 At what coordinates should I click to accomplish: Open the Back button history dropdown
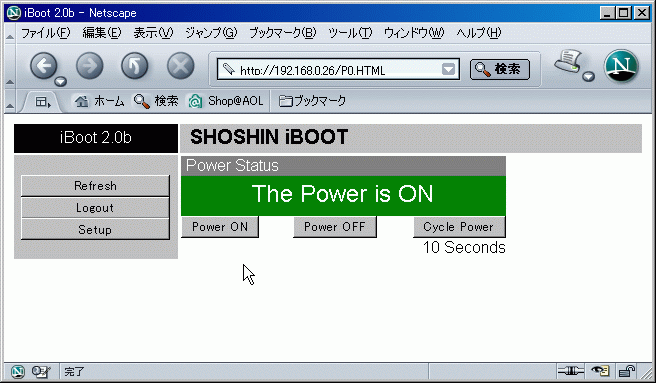61,81
